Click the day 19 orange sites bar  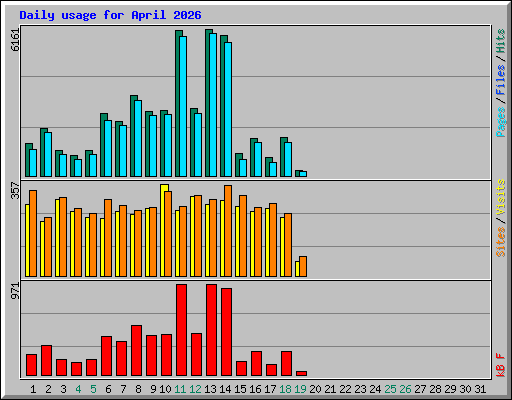click(x=303, y=266)
